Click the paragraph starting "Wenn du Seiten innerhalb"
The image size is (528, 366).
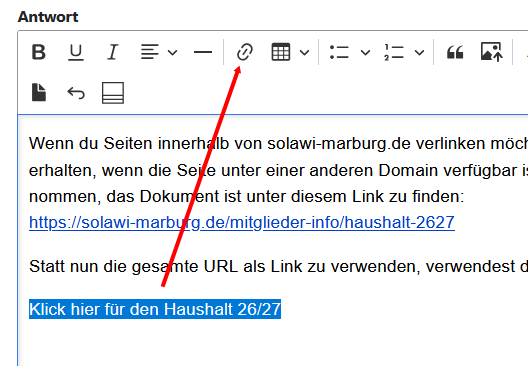[x=278, y=144]
